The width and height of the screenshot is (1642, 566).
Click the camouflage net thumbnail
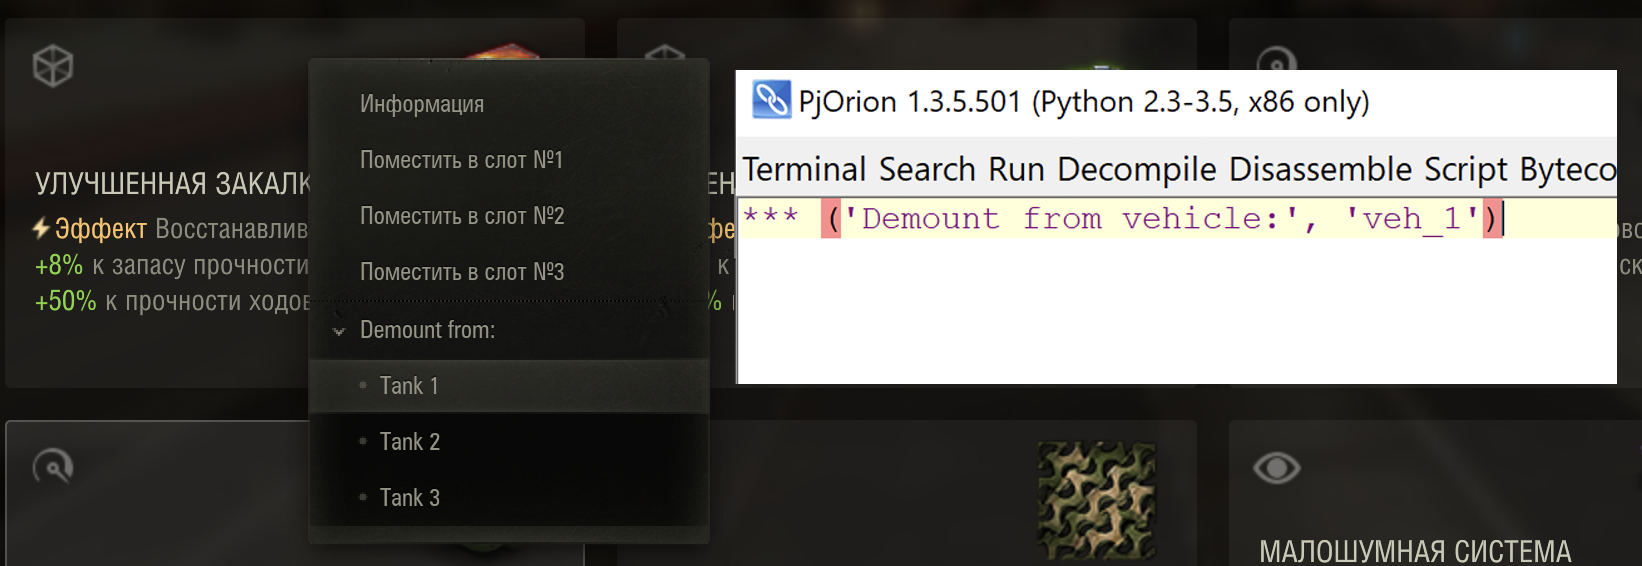(x=1096, y=500)
